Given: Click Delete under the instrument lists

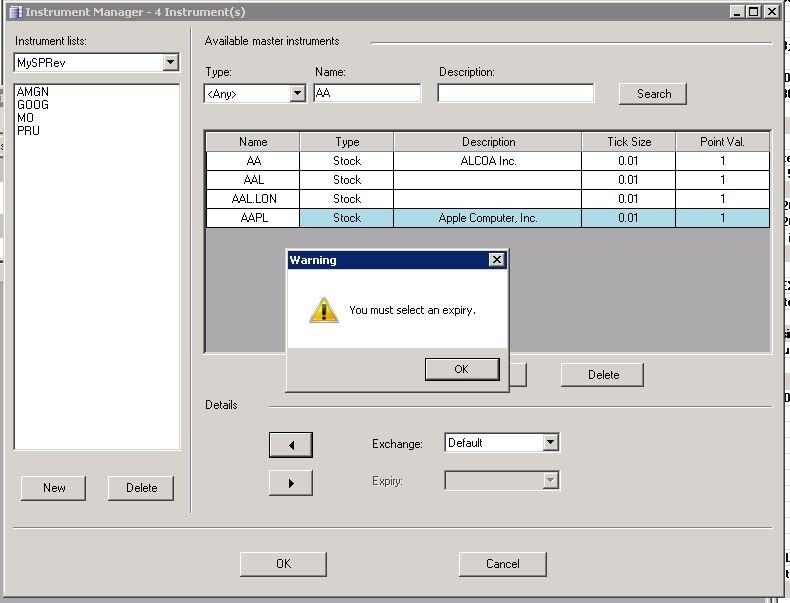Looking at the screenshot, I should pyautogui.click(x=141, y=488).
